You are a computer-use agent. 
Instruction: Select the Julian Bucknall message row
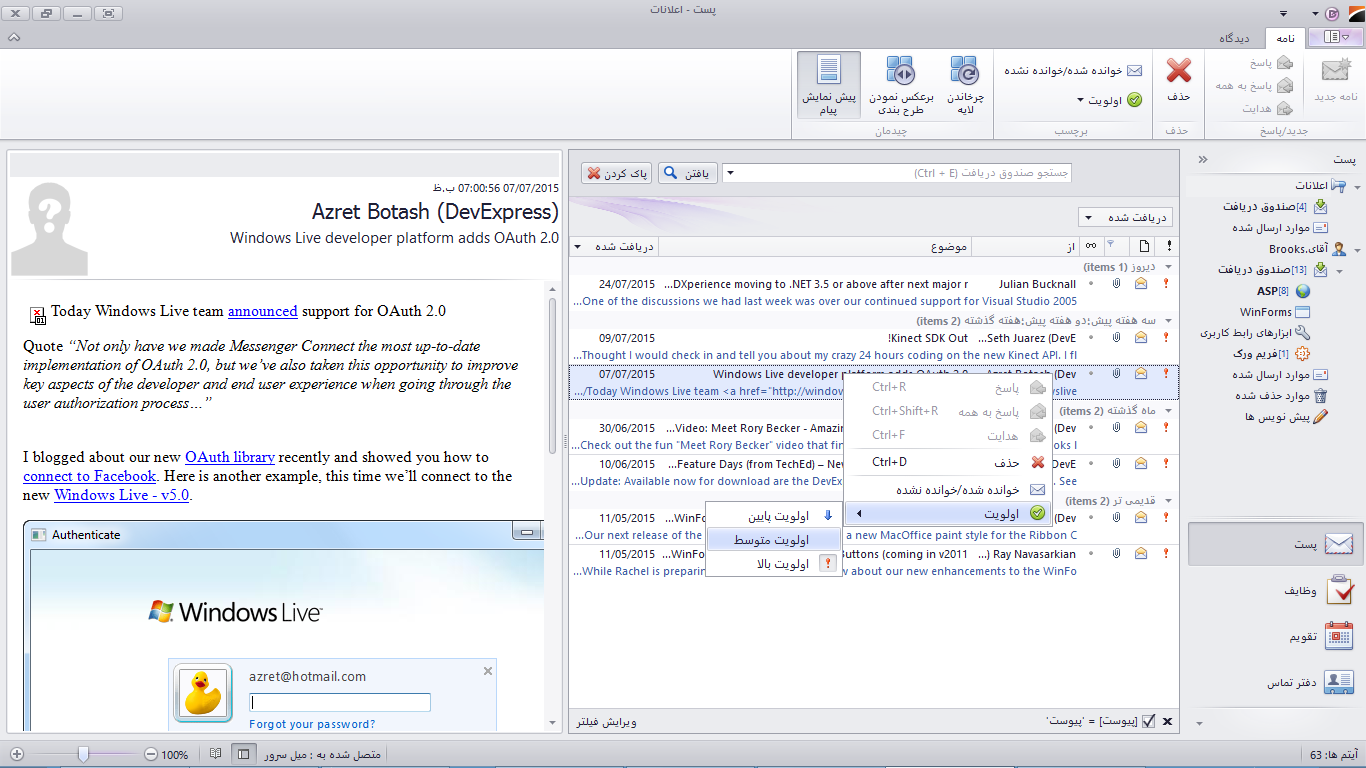[x=874, y=292]
